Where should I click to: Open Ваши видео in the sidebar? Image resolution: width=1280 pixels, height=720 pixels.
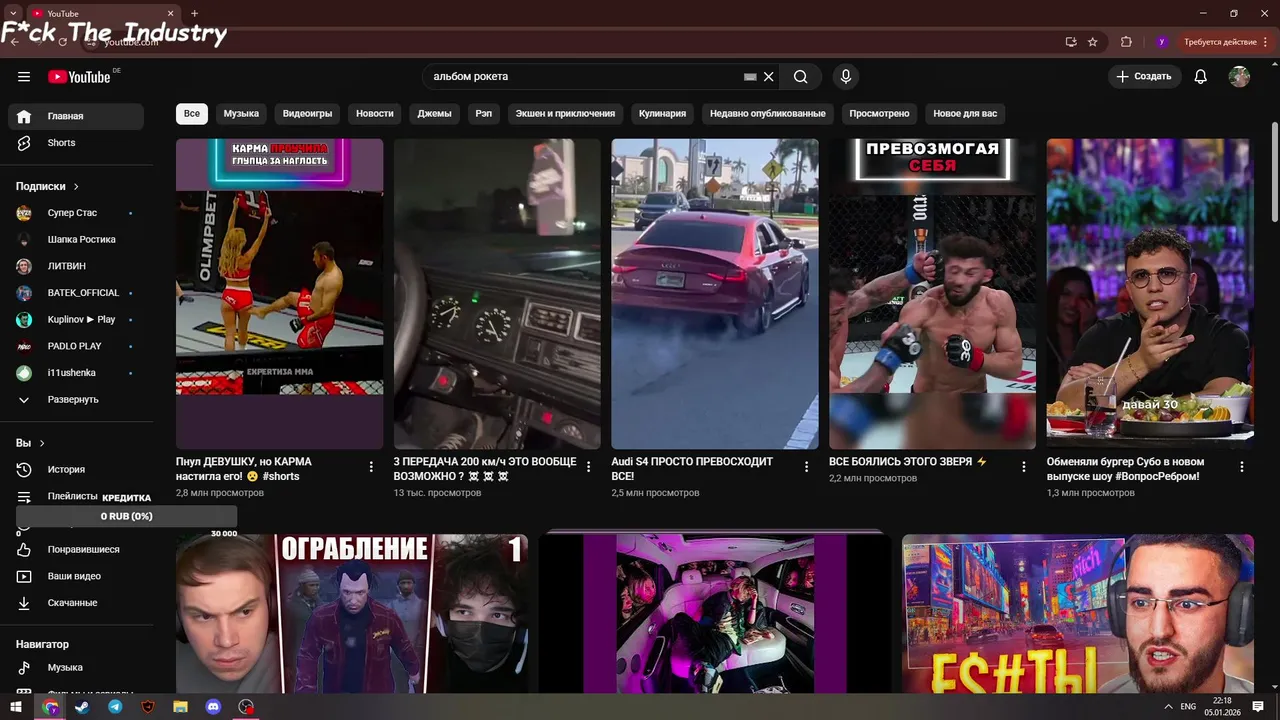point(76,577)
